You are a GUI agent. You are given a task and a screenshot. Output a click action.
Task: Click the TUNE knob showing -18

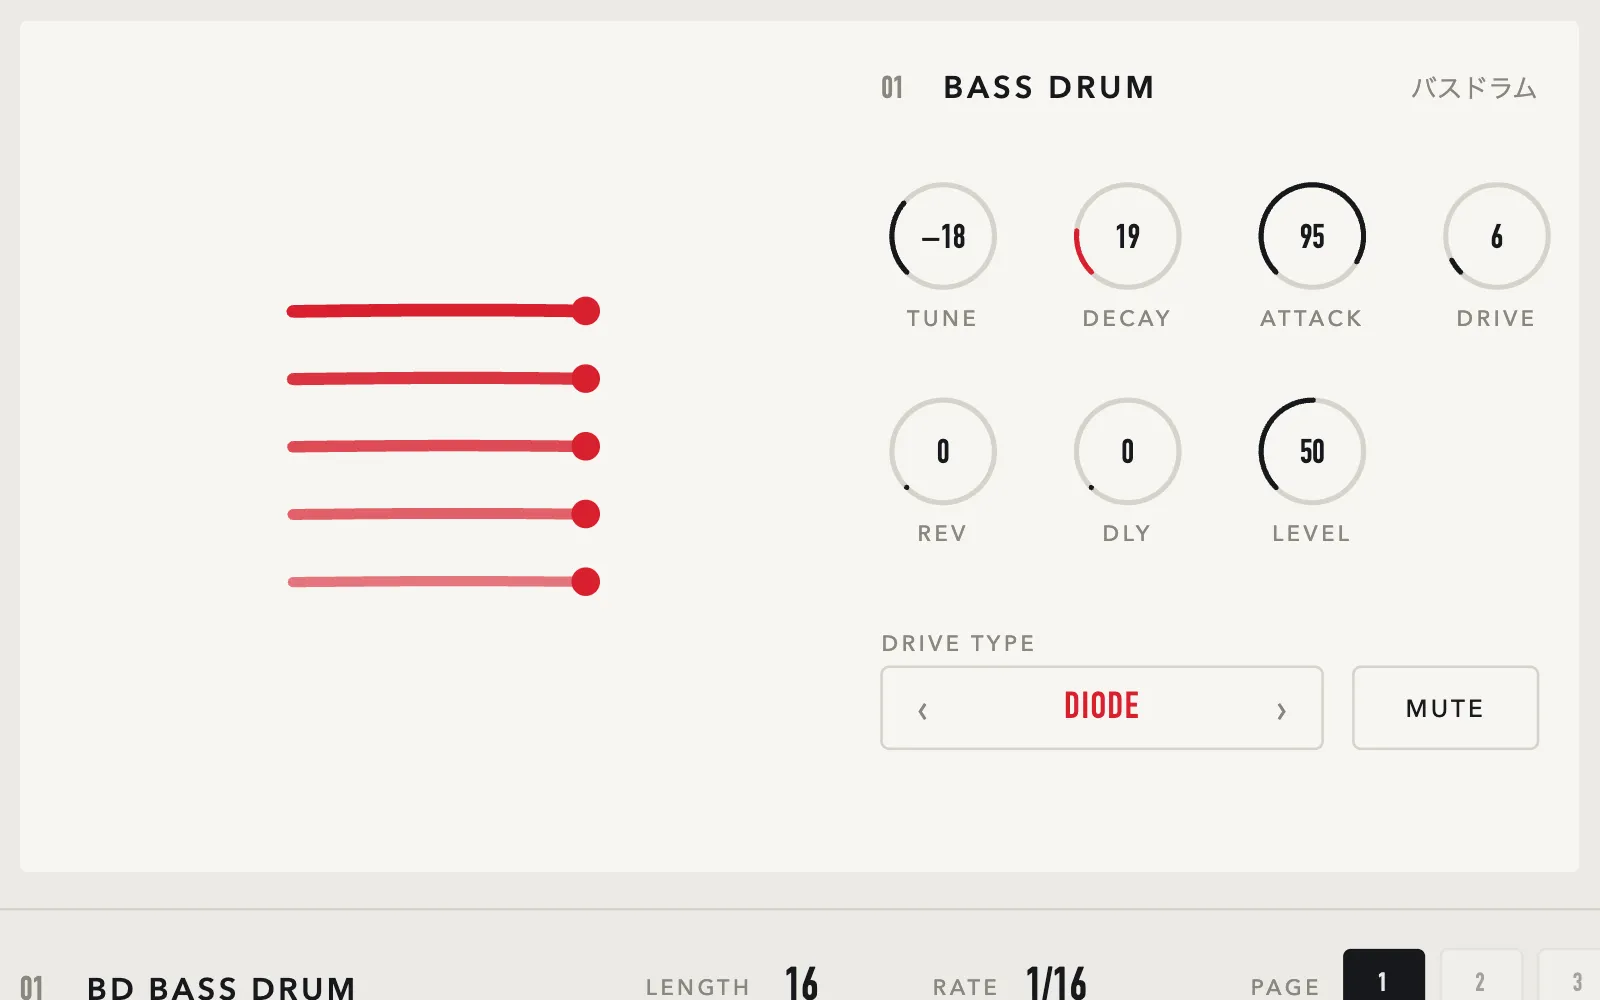click(x=942, y=236)
